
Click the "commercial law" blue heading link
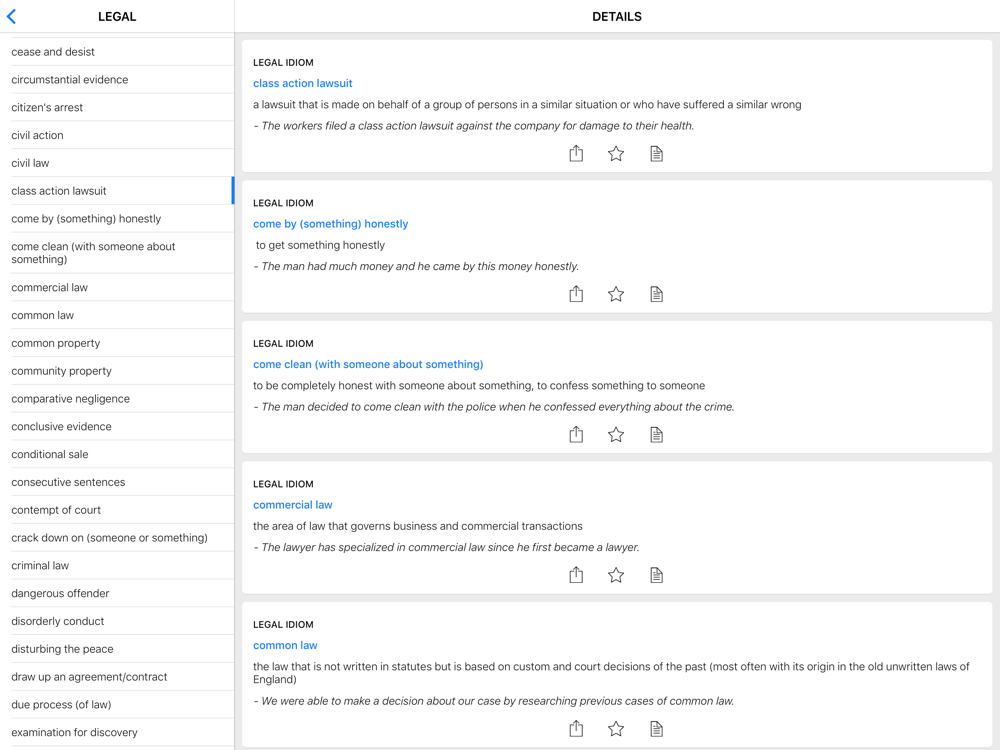click(x=292, y=505)
